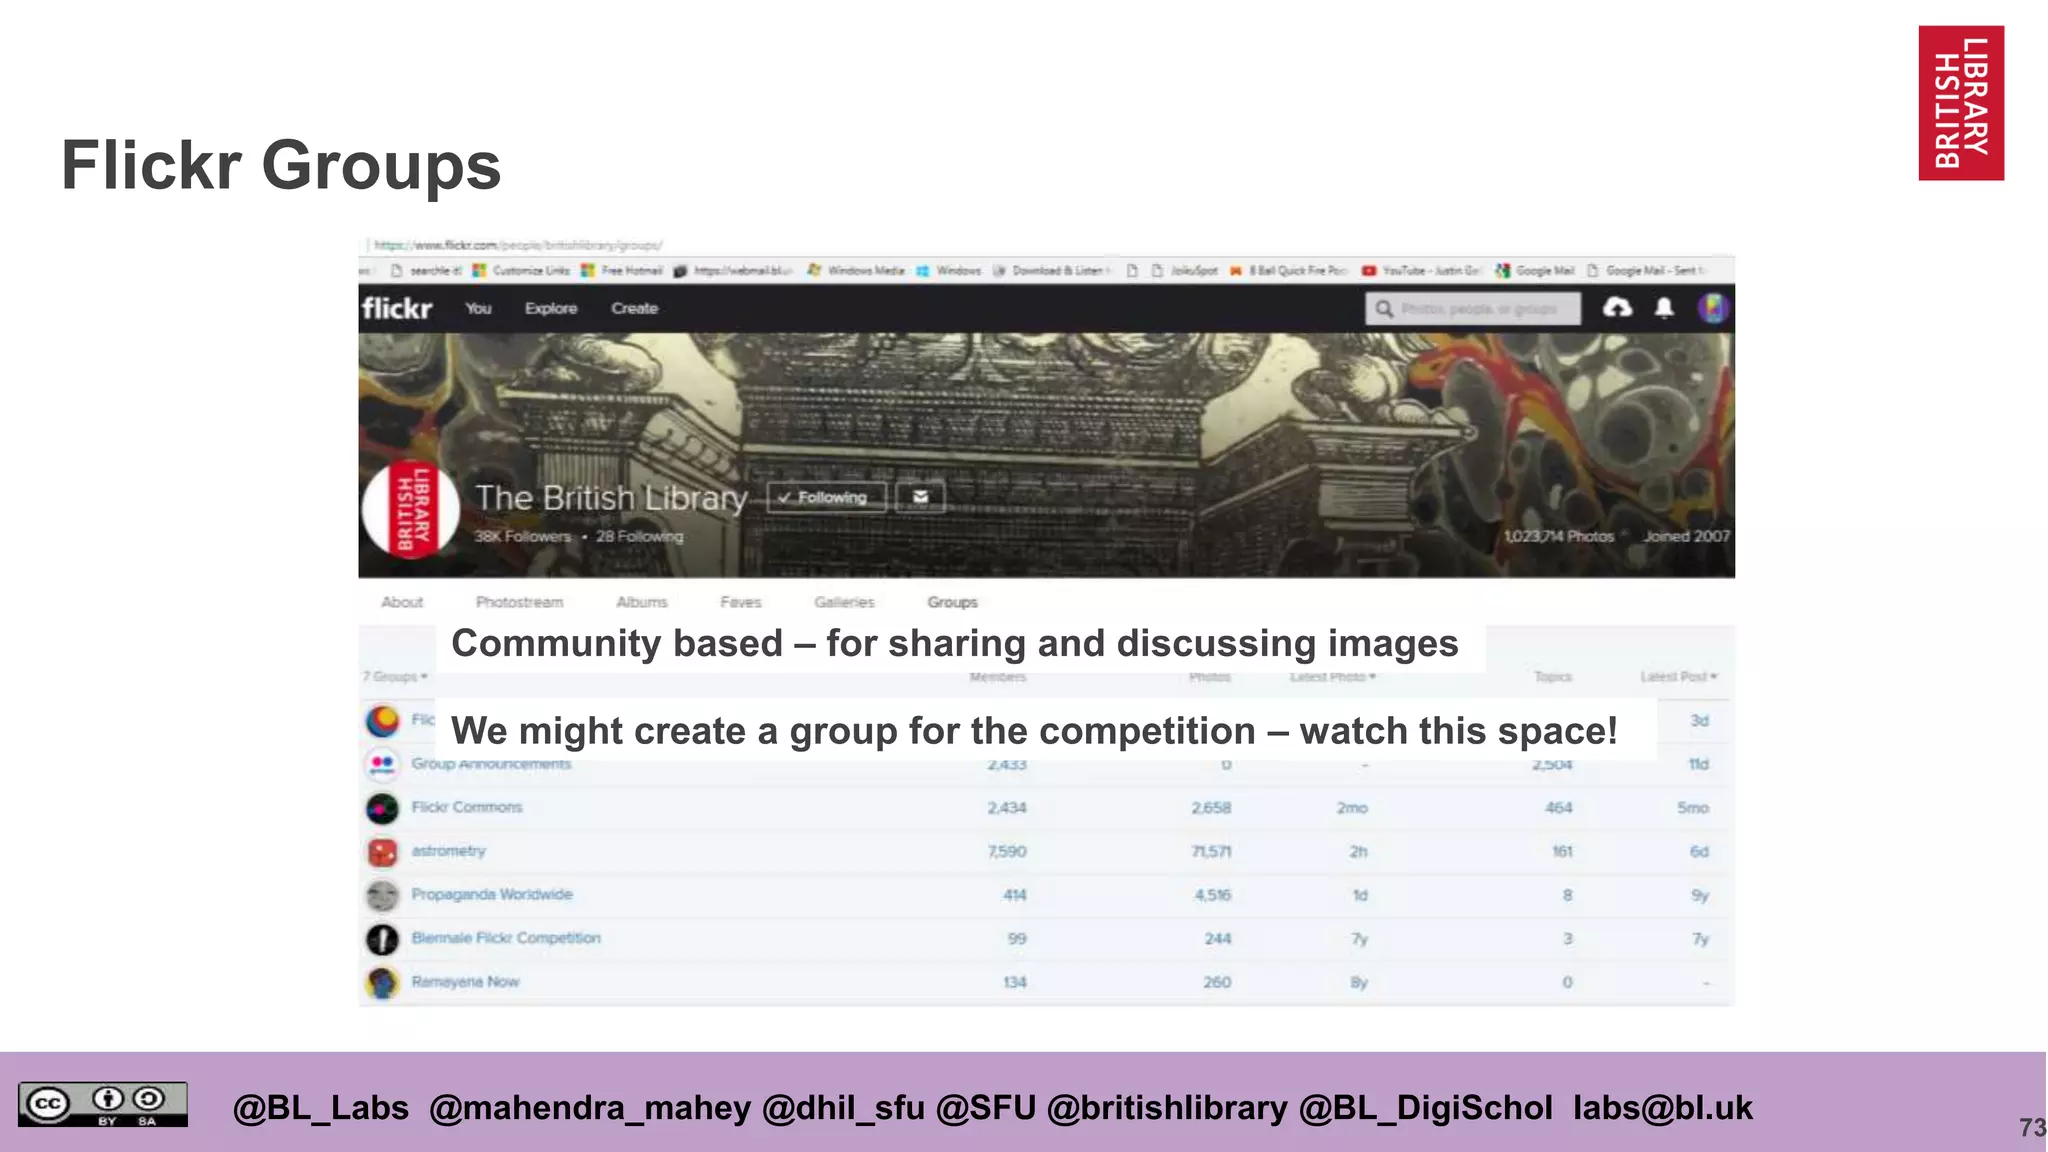Switch to the Photostream tab
The image size is (2048, 1152).
tap(519, 602)
